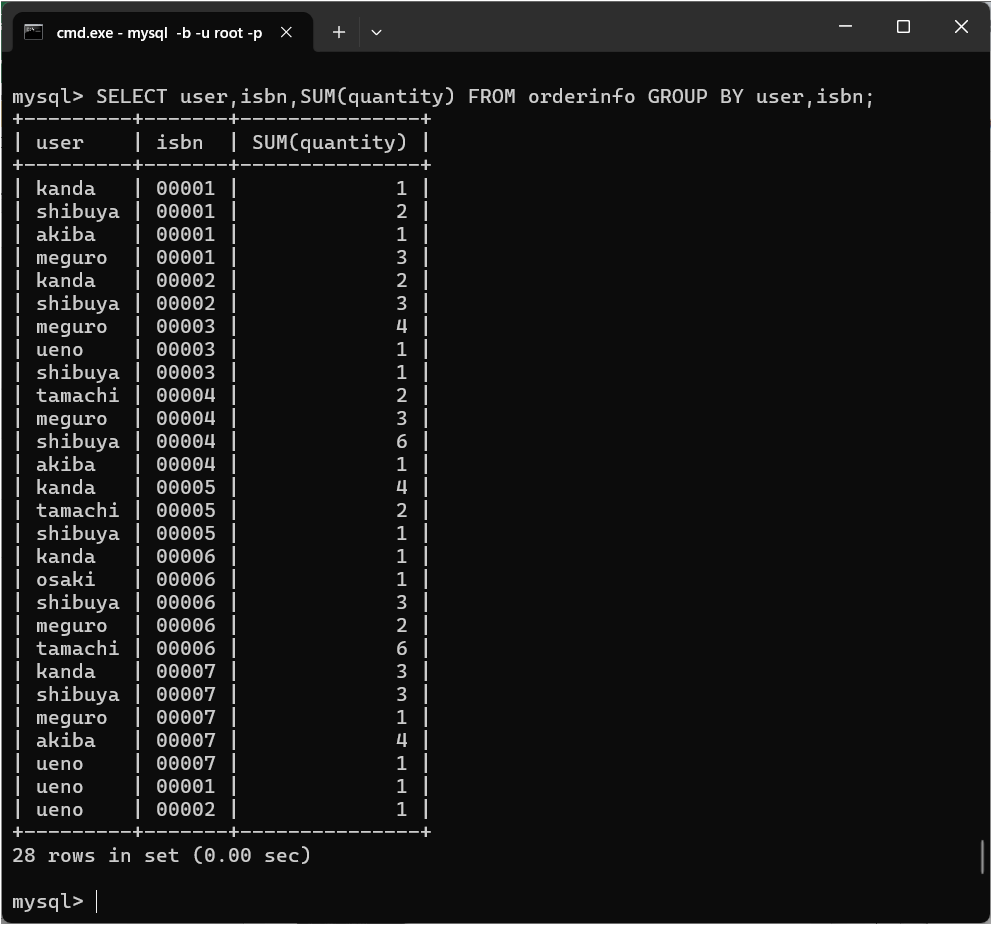The height and width of the screenshot is (925, 992).
Task: Minimize the terminal window
Action: 845,27
